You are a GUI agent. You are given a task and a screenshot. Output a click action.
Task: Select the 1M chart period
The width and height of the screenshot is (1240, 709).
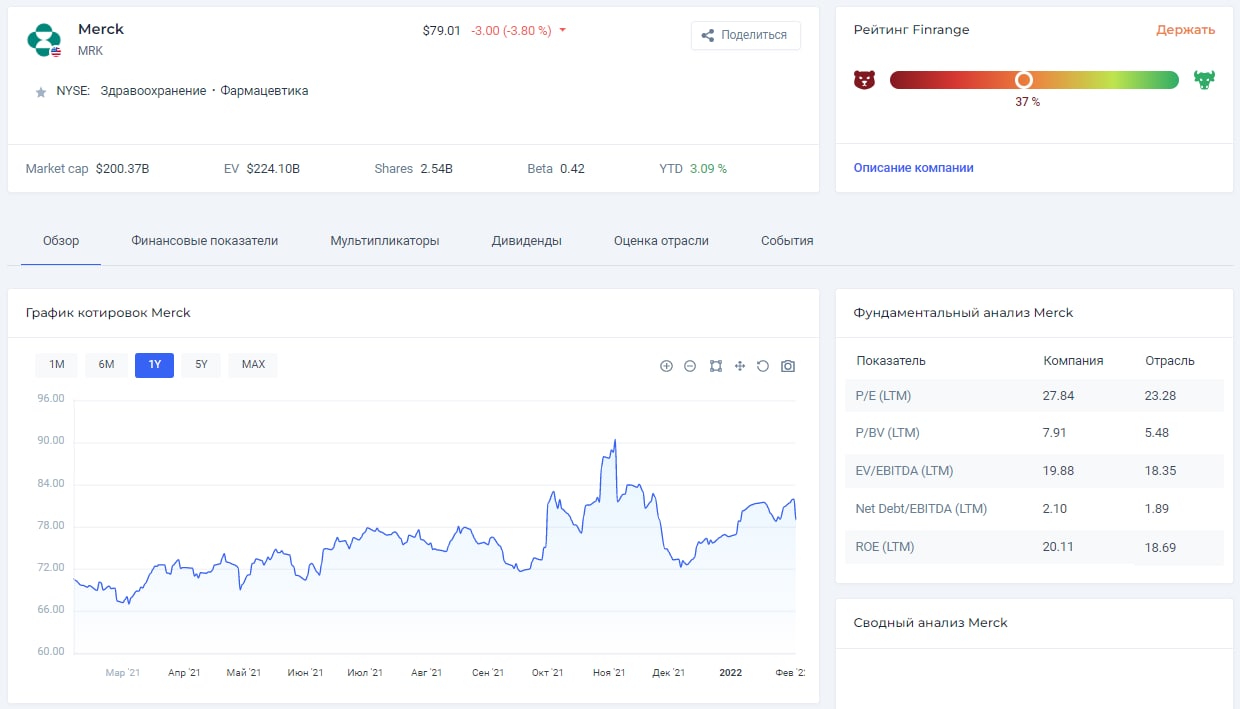coord(56,365)
